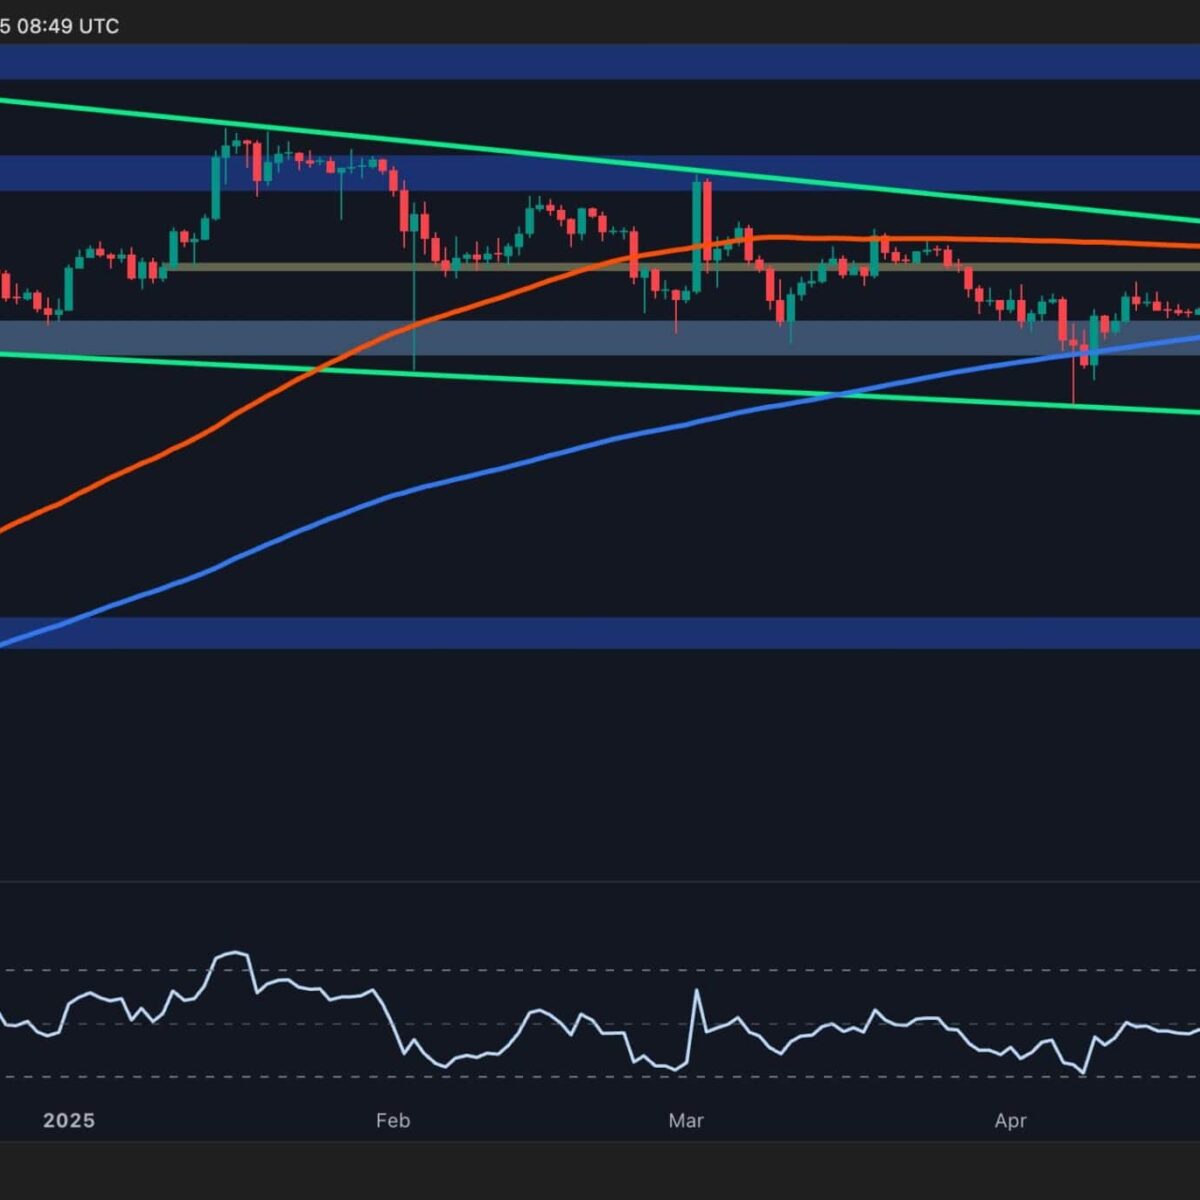Screen dimensions: 1200x1200
Task: Select the topmost blue resistance zone
Action: tap(600, 61)
